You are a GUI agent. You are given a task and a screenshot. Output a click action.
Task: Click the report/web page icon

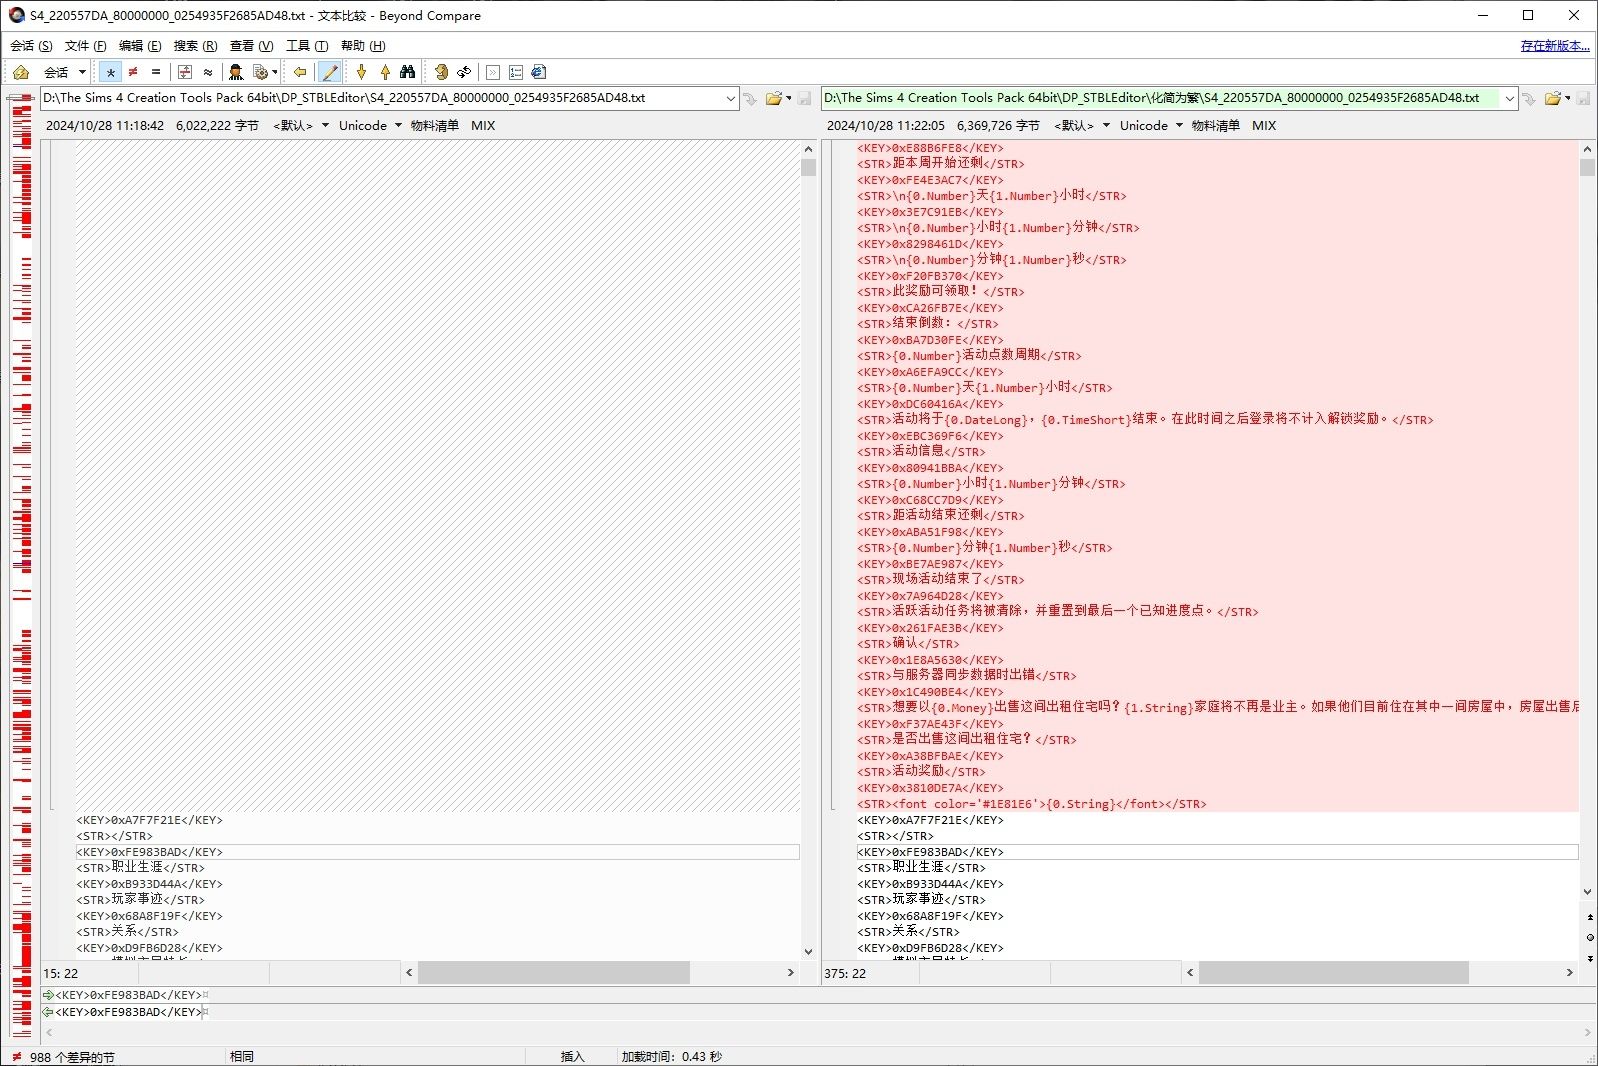pyautogui.click(x=539, y=72)
